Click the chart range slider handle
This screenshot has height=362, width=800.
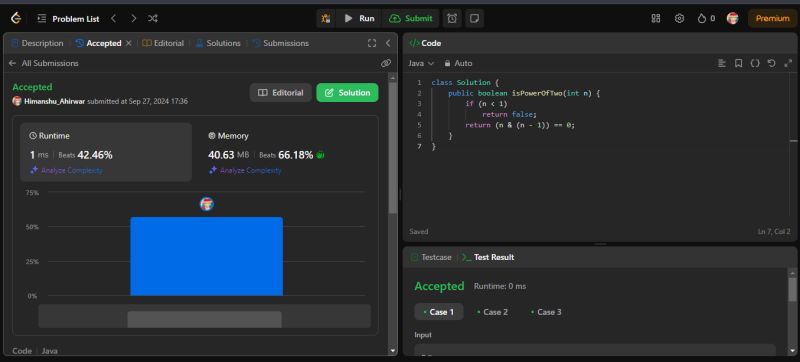click(x=204, y=319)
